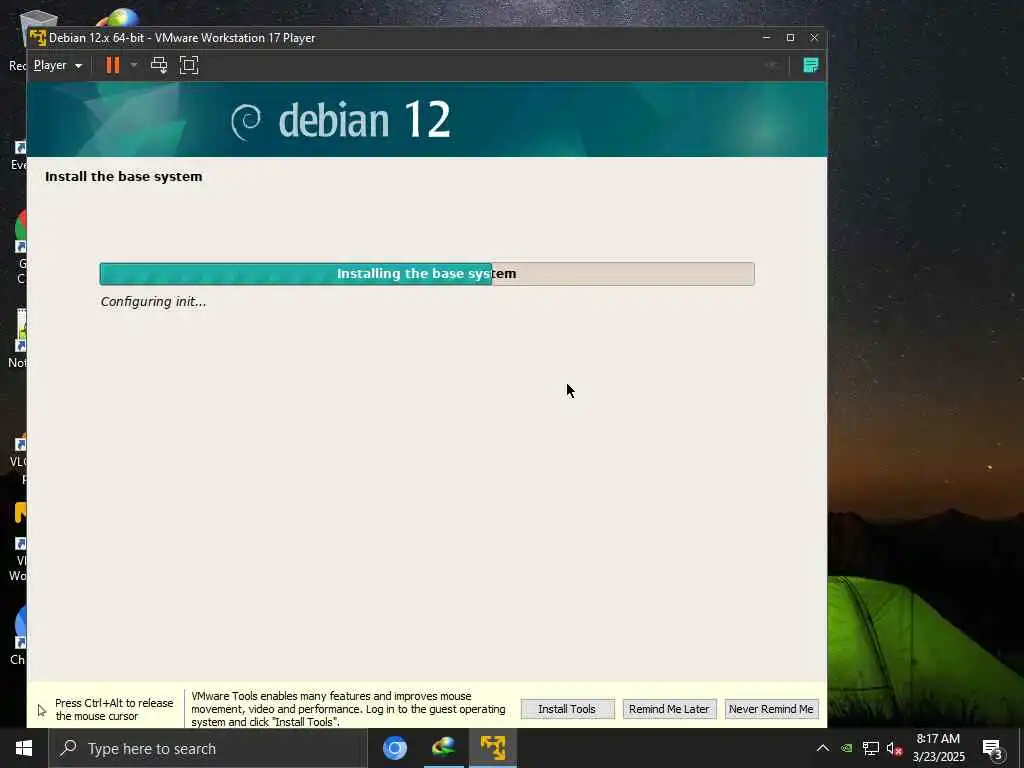Open the Internet Download Manager taskbar icon
The width and height of the screenshot is (1024, 768).
click(x=443, y=748)
